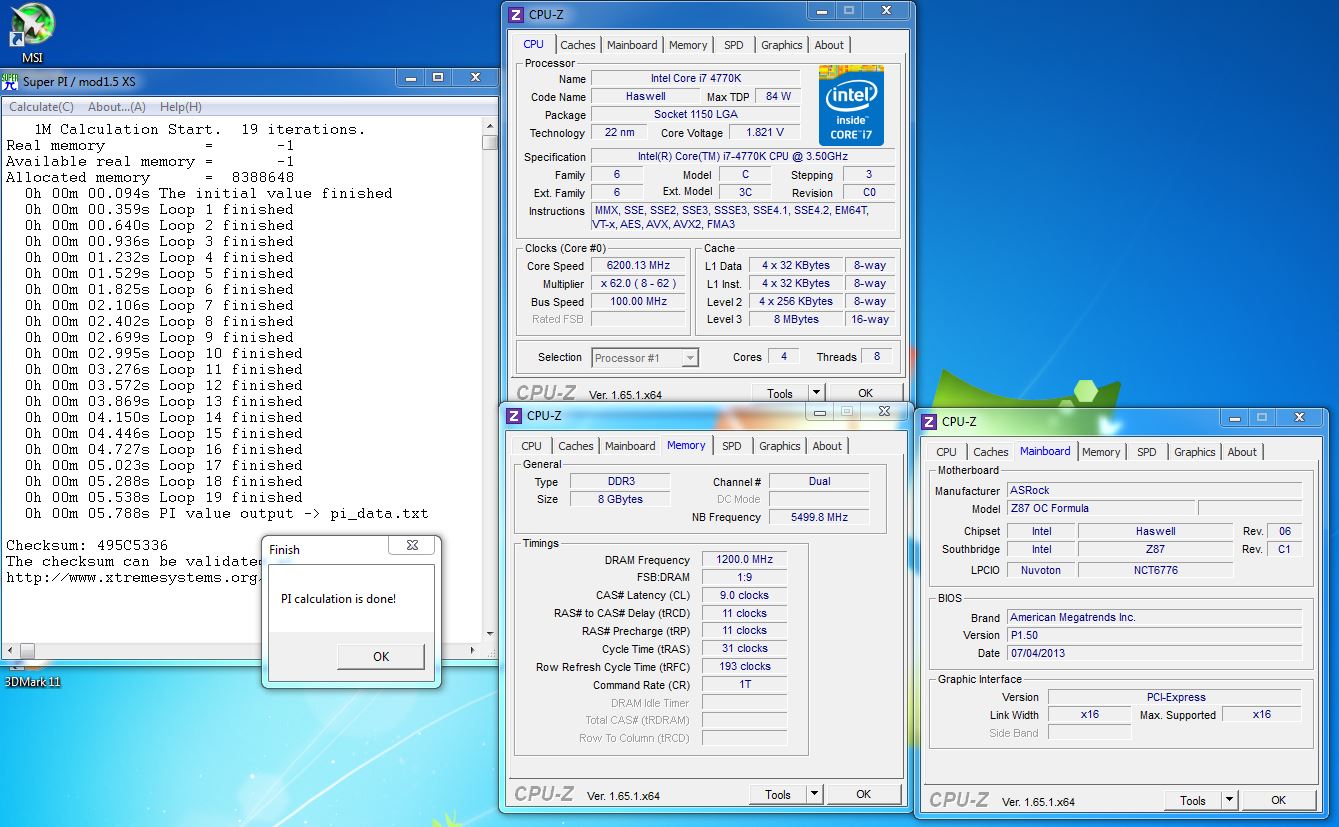The height and width of the screenshot is (827, 1339).
Task: Click the Intel Core i7 logo badge
Action: pyautogui.click(x=851, y=106)
